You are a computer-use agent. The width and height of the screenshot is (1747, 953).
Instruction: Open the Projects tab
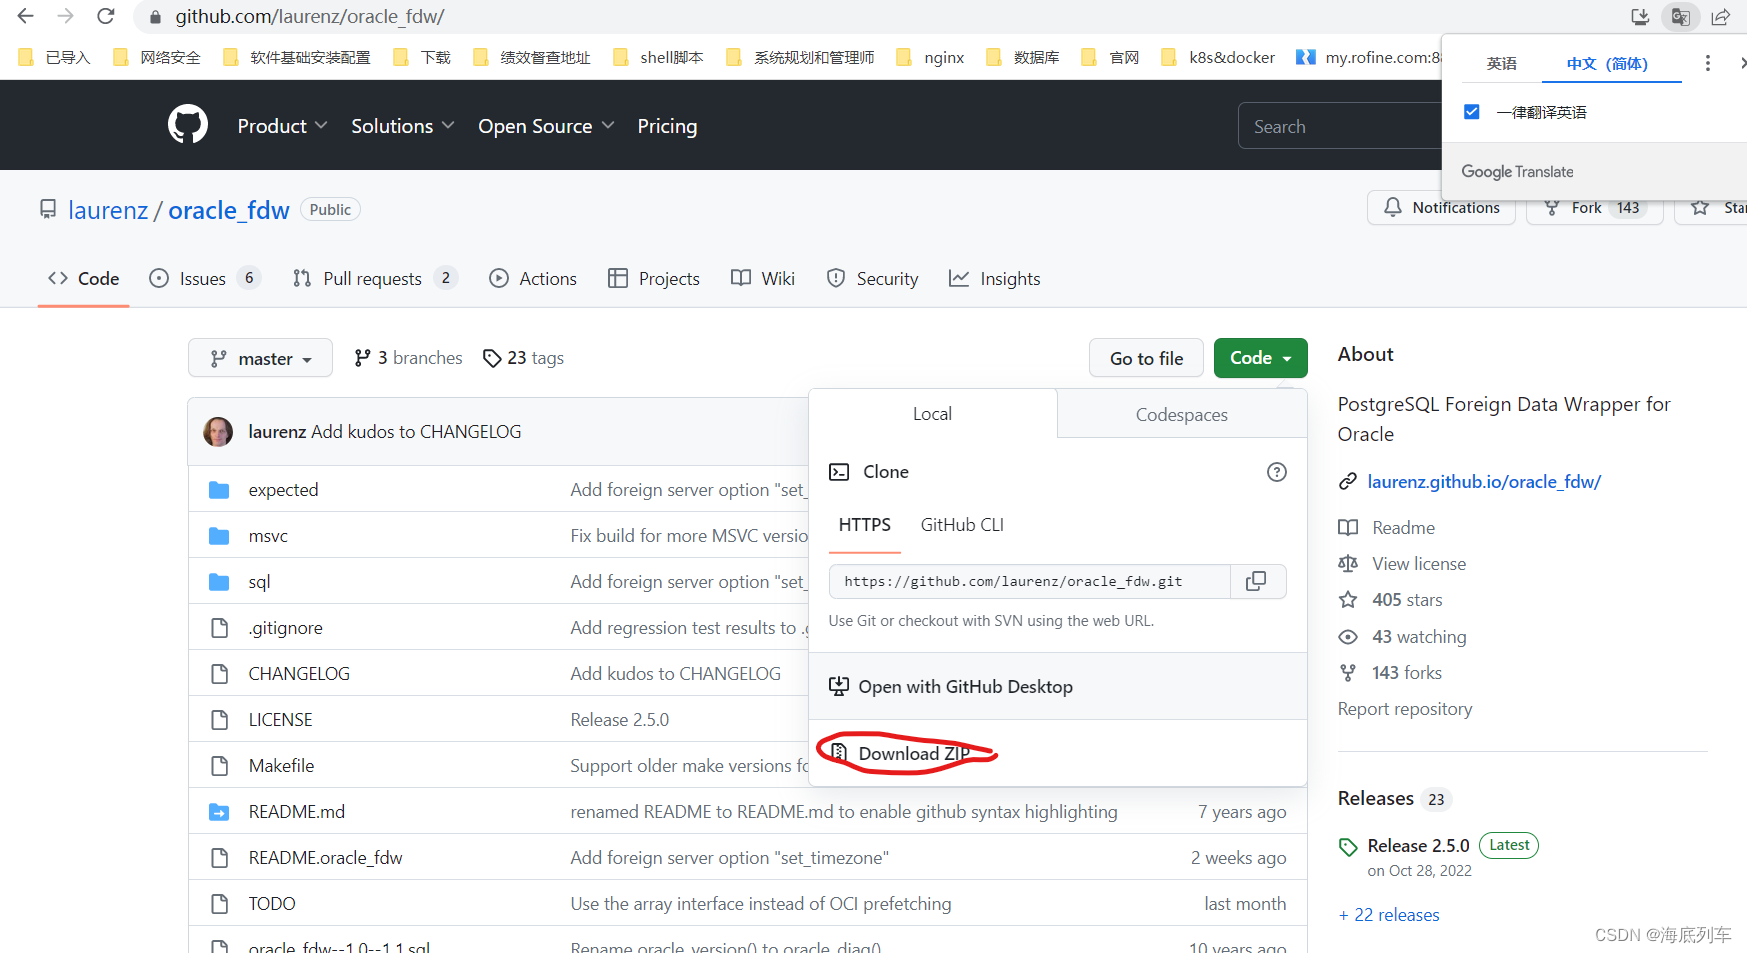tap(654, 279)
